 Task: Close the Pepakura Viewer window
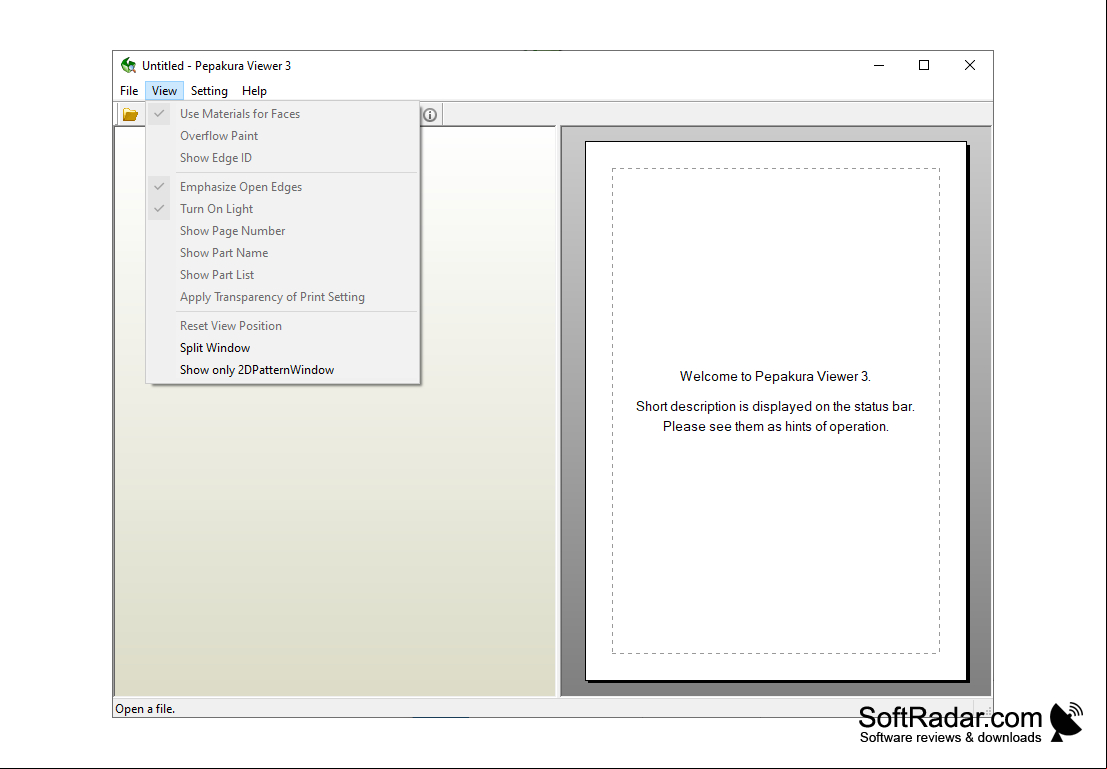tap(969, 66)
